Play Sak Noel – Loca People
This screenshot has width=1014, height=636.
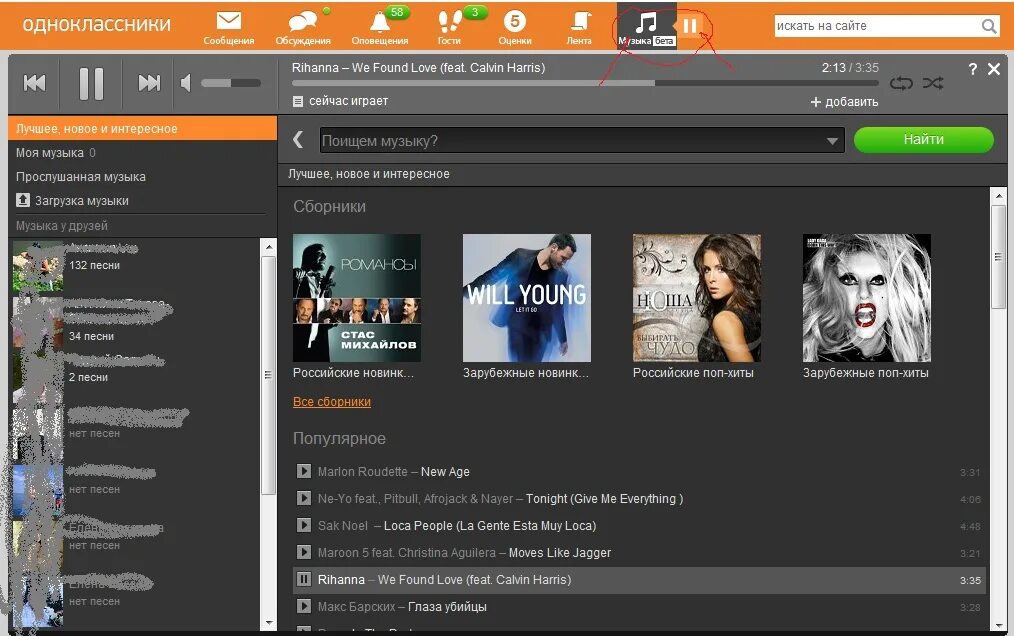(x=303, y=525)
